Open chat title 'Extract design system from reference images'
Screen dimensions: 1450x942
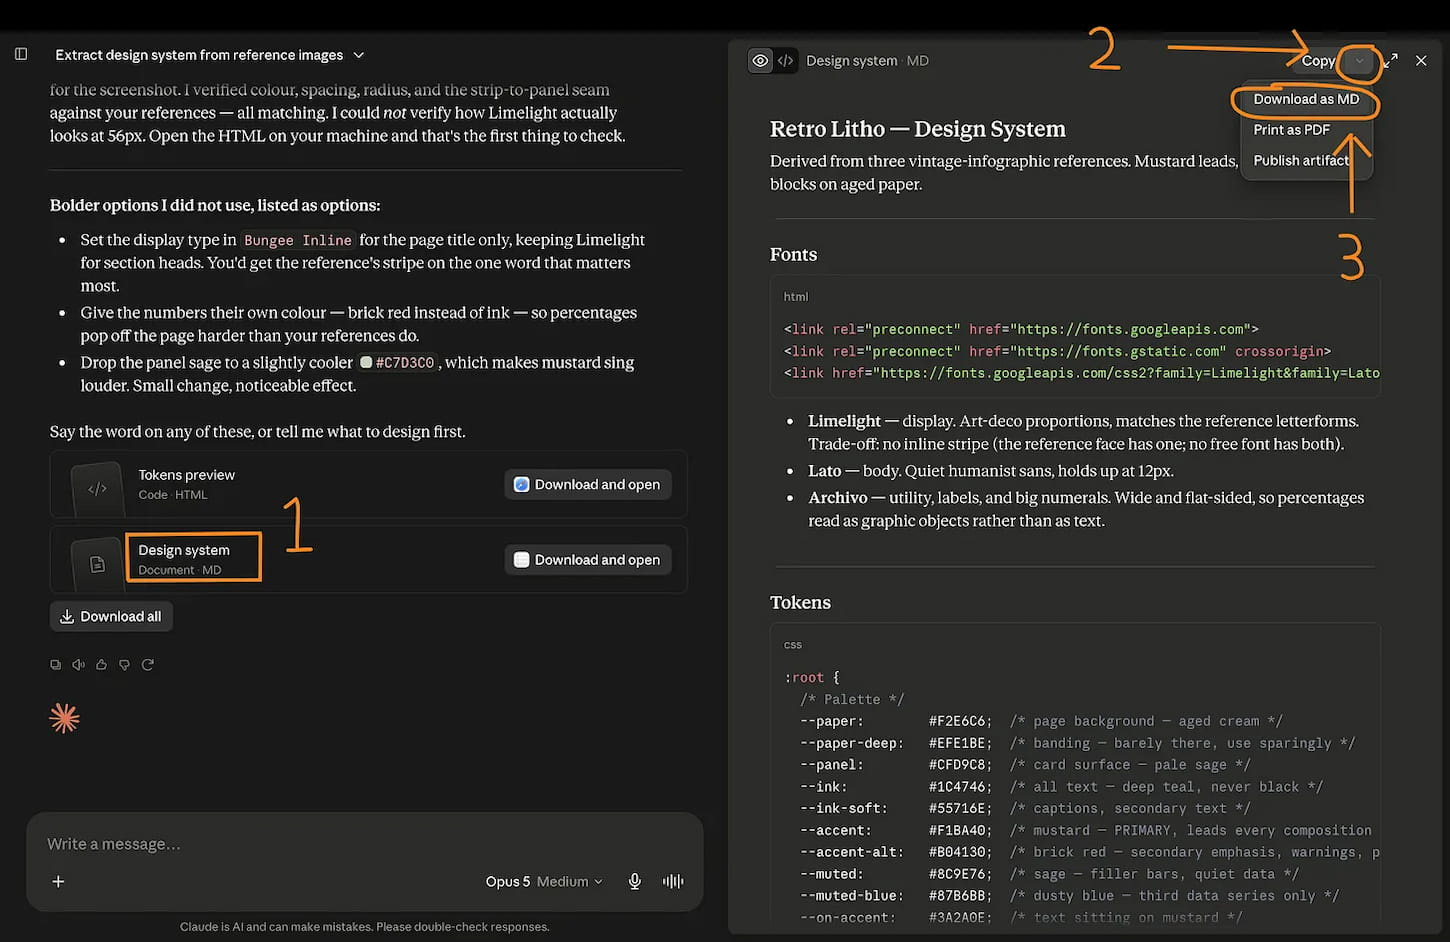click(x=199, y=55)
